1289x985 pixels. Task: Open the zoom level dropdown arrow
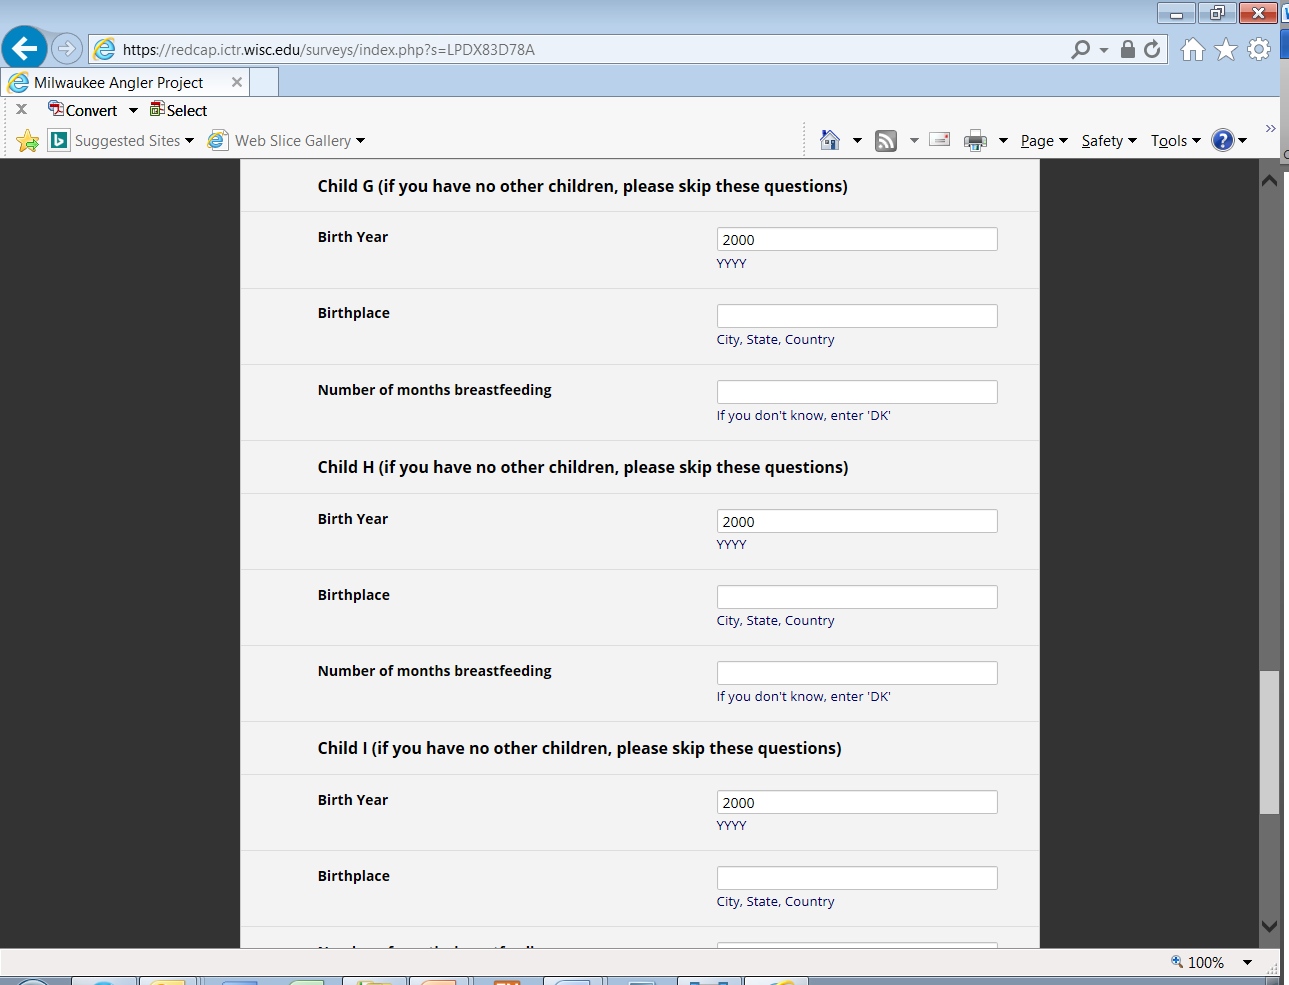pyautogui.click(x=1247, y=962)
